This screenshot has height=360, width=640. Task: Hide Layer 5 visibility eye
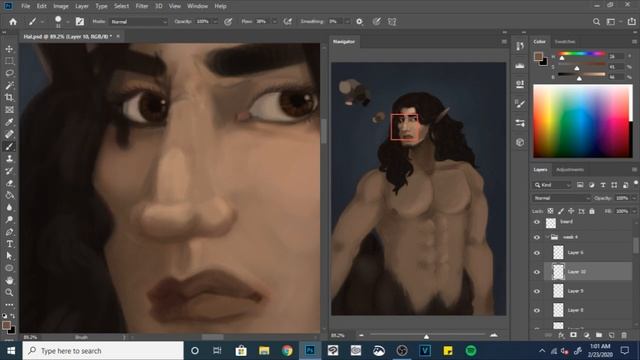click(537, 291)
